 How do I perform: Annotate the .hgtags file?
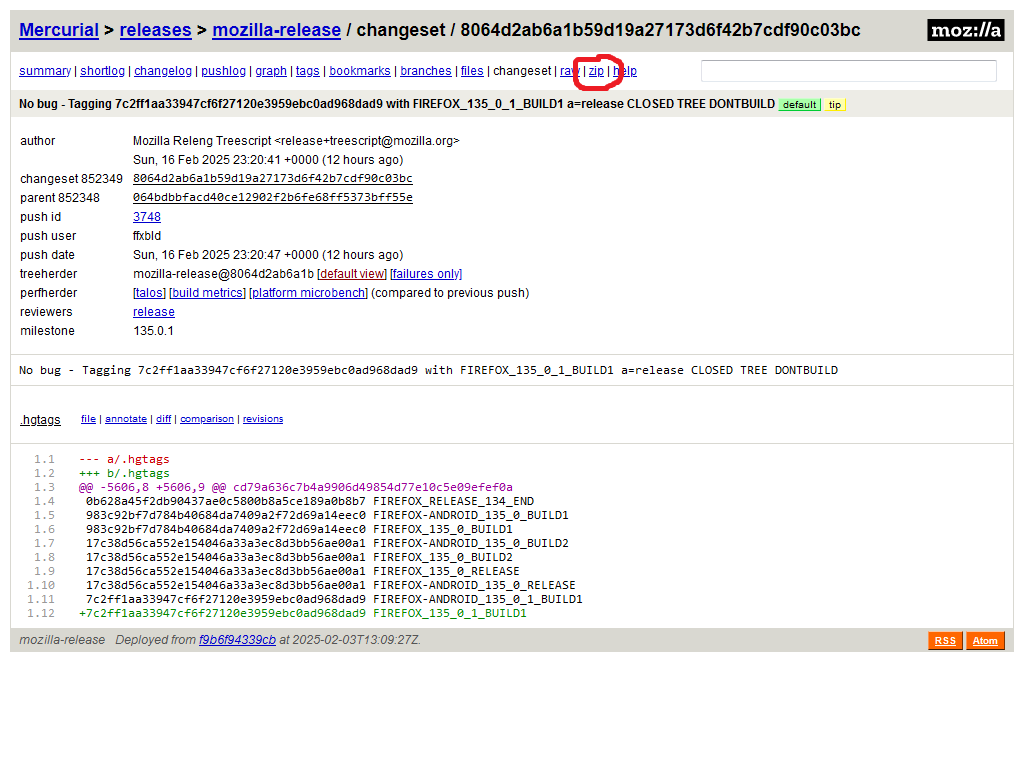126,419
